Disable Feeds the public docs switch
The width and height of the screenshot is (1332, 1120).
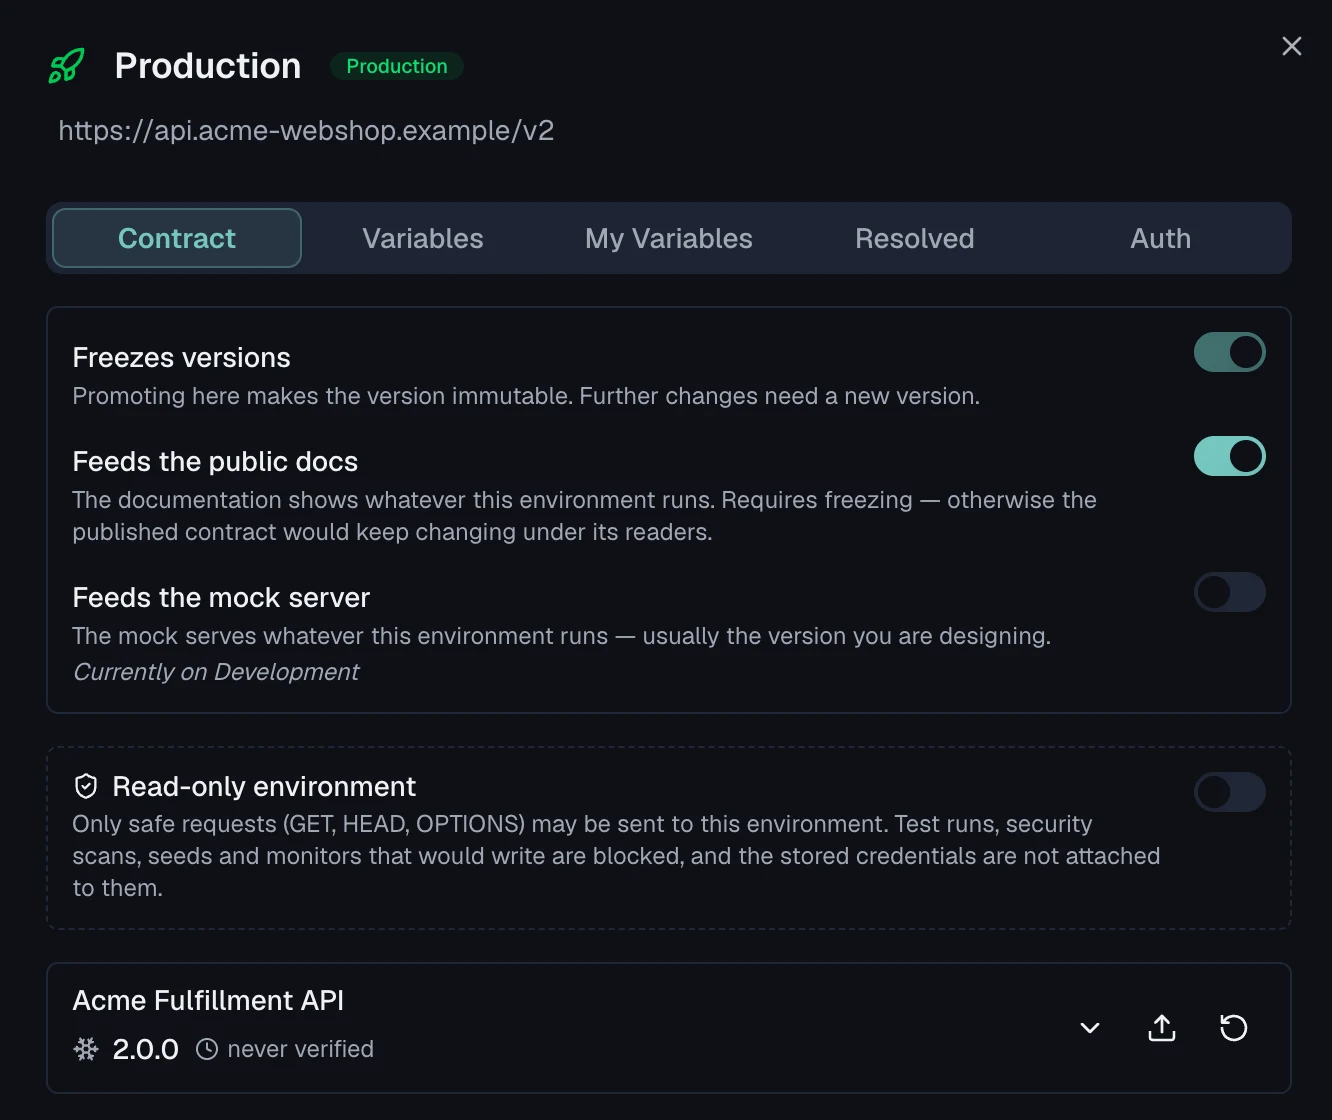coord(1230,456)
